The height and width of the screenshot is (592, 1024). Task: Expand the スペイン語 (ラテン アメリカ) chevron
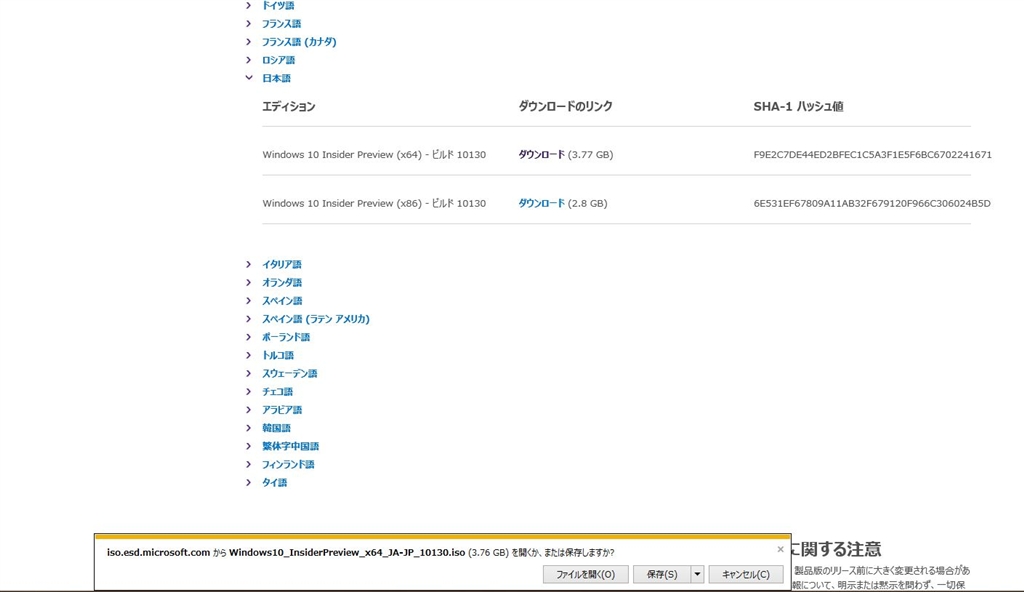[x=248, y=319]
